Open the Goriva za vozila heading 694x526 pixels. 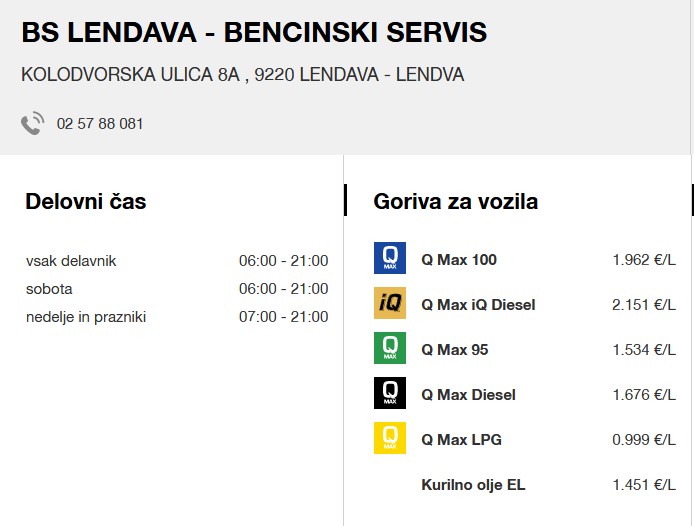[x=456, y=202]
